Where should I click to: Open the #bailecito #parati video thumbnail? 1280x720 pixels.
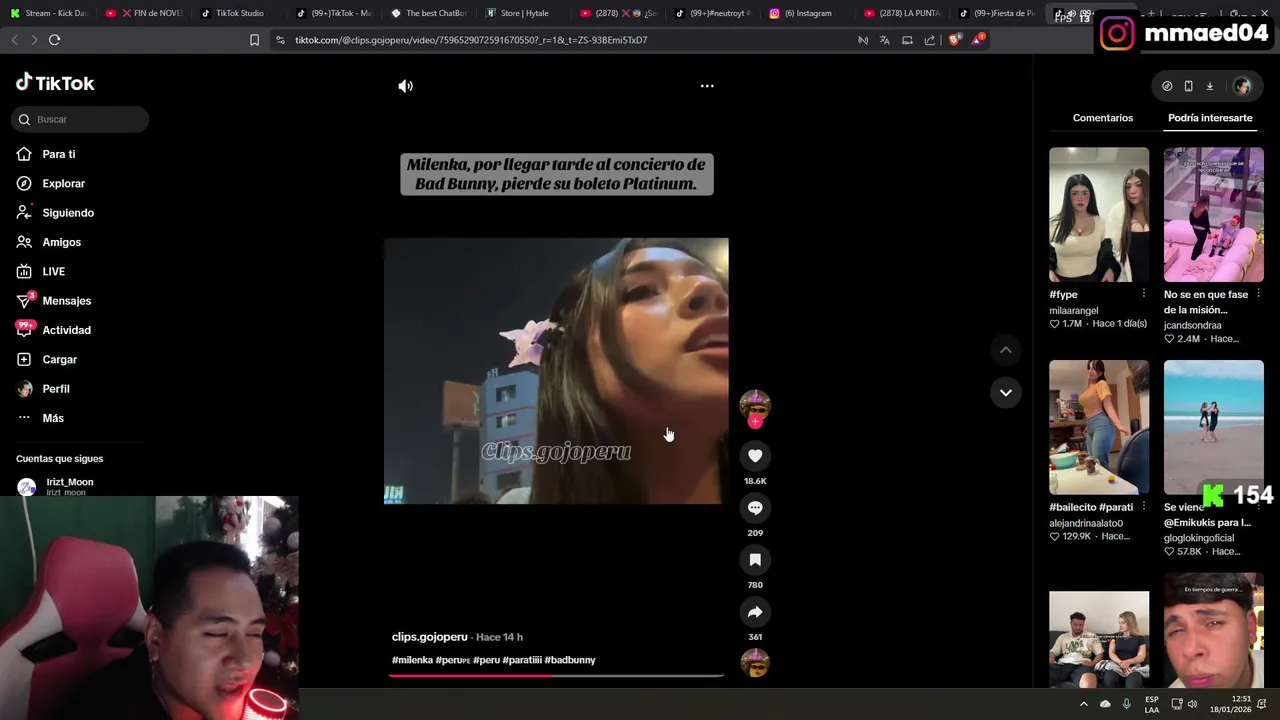point(1099,427)
